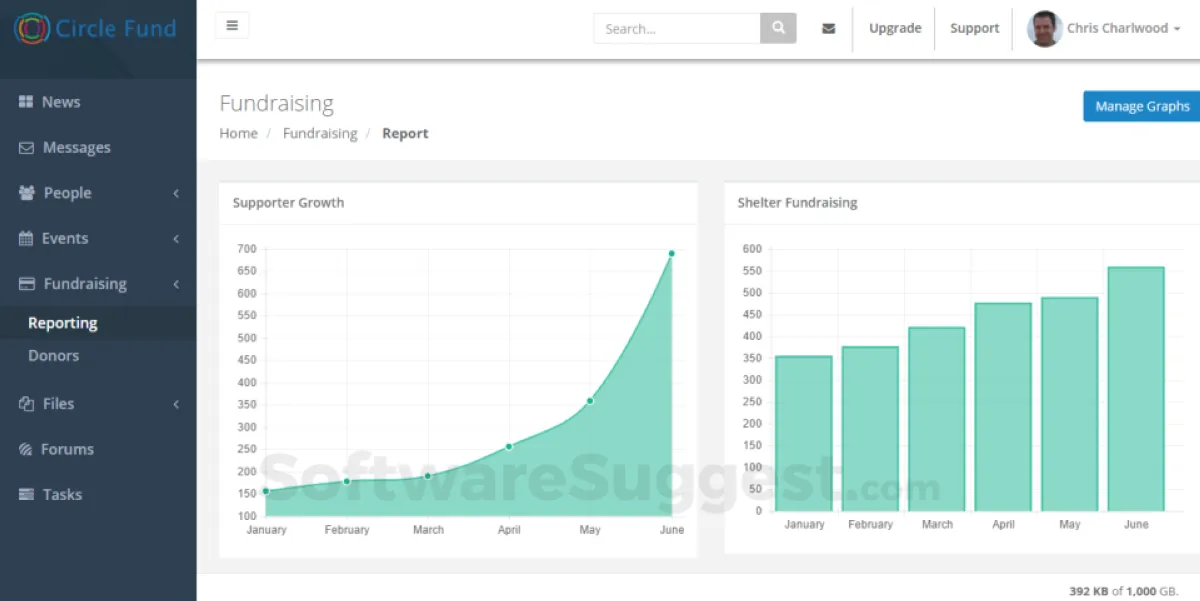Expand the People sidebar section
Image resolution: width=1200 pixels, height=601 pixels.
tap(67, 193)
